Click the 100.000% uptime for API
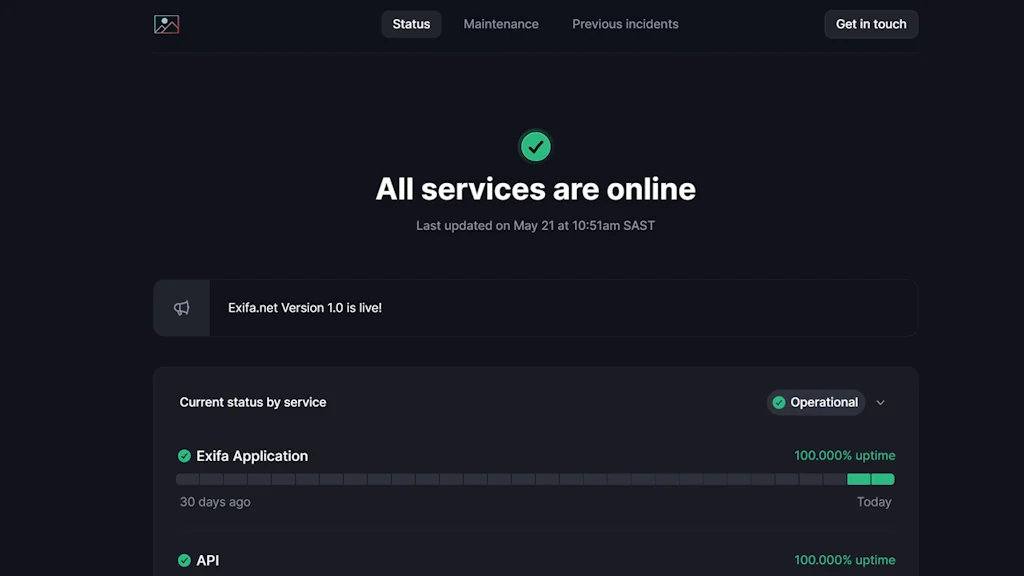The width and height of the screenshot is (1024, 576). coord(844,560)
